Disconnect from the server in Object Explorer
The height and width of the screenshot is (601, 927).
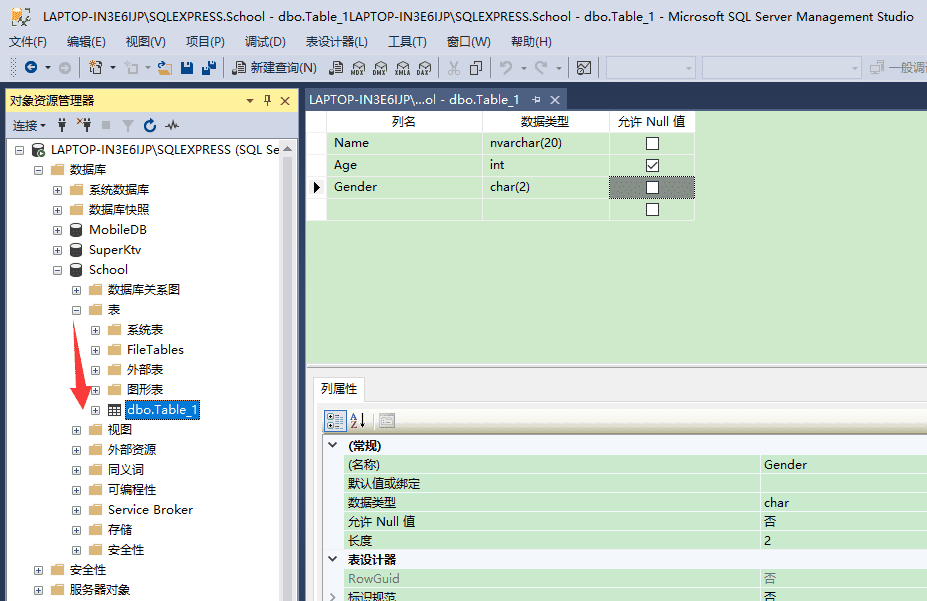(x=85, y=125)
